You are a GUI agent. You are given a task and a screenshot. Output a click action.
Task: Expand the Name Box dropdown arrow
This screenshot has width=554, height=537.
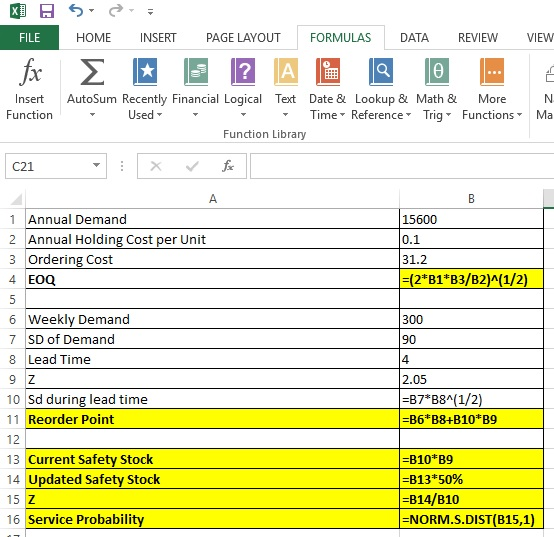(x=96, y=165)
